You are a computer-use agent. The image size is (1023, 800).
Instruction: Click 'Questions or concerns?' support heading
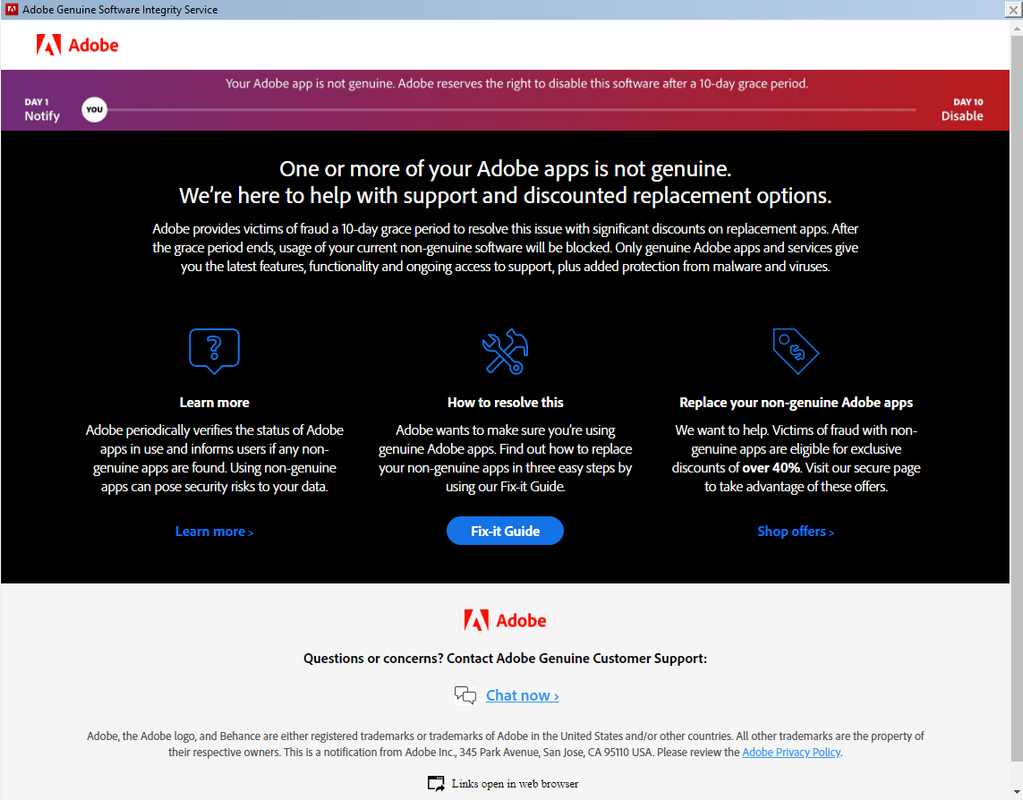(x=505, y=658)
